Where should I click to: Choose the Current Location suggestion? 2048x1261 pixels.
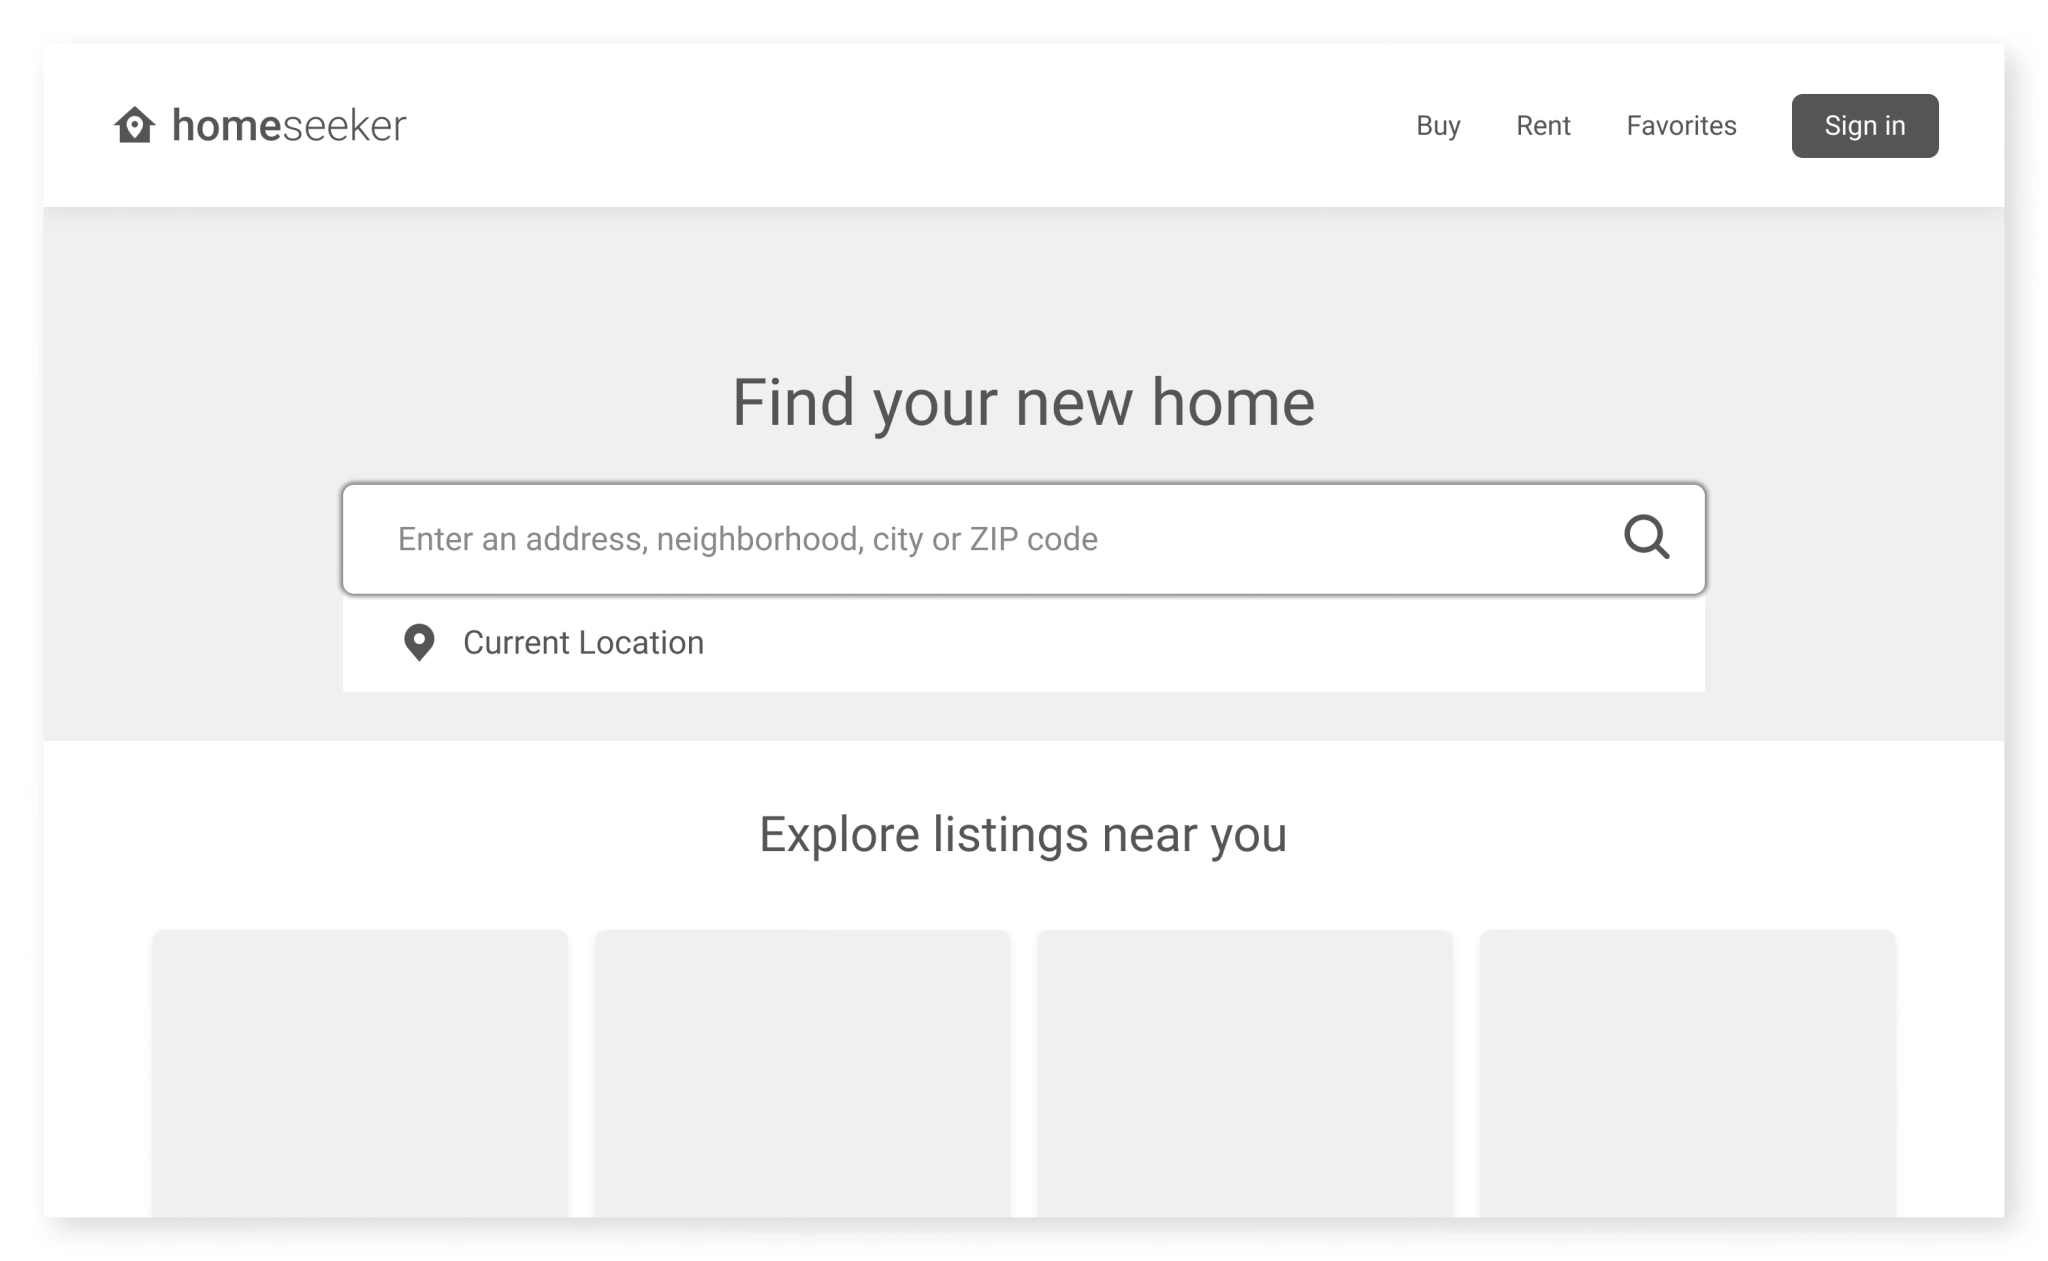(x=583, y=642)
